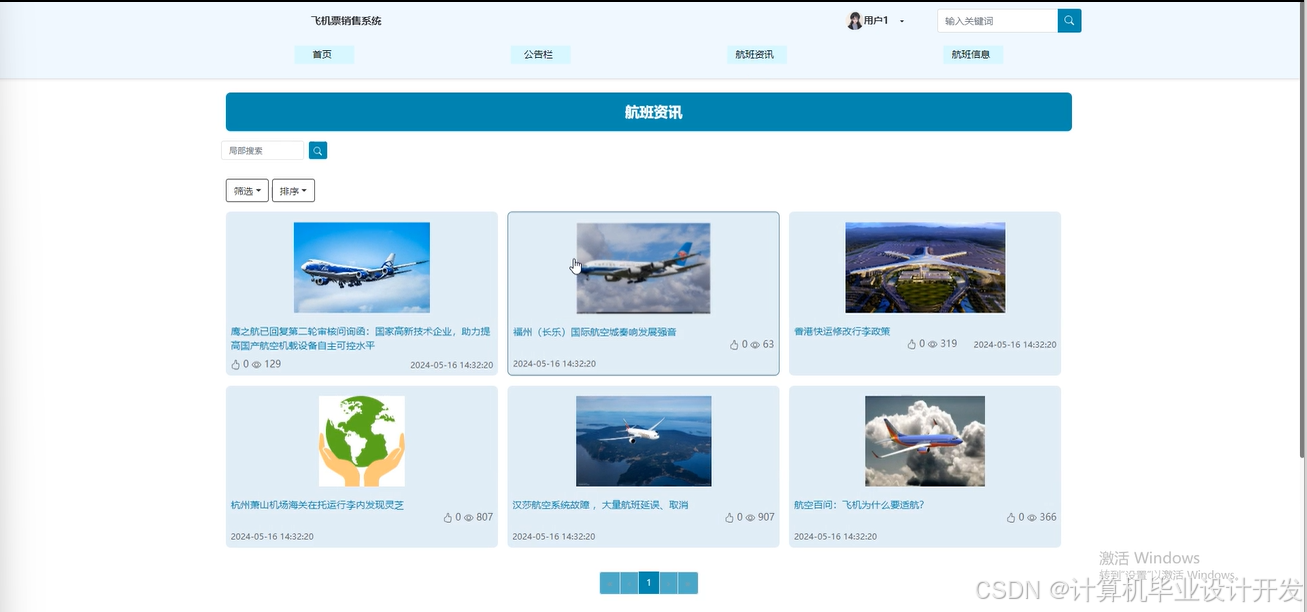Open article 鹰之航已回复第二轮审核问询函
Viewport: 1307px width, 612px height.
pyautogui.click(x=360, y=338)
